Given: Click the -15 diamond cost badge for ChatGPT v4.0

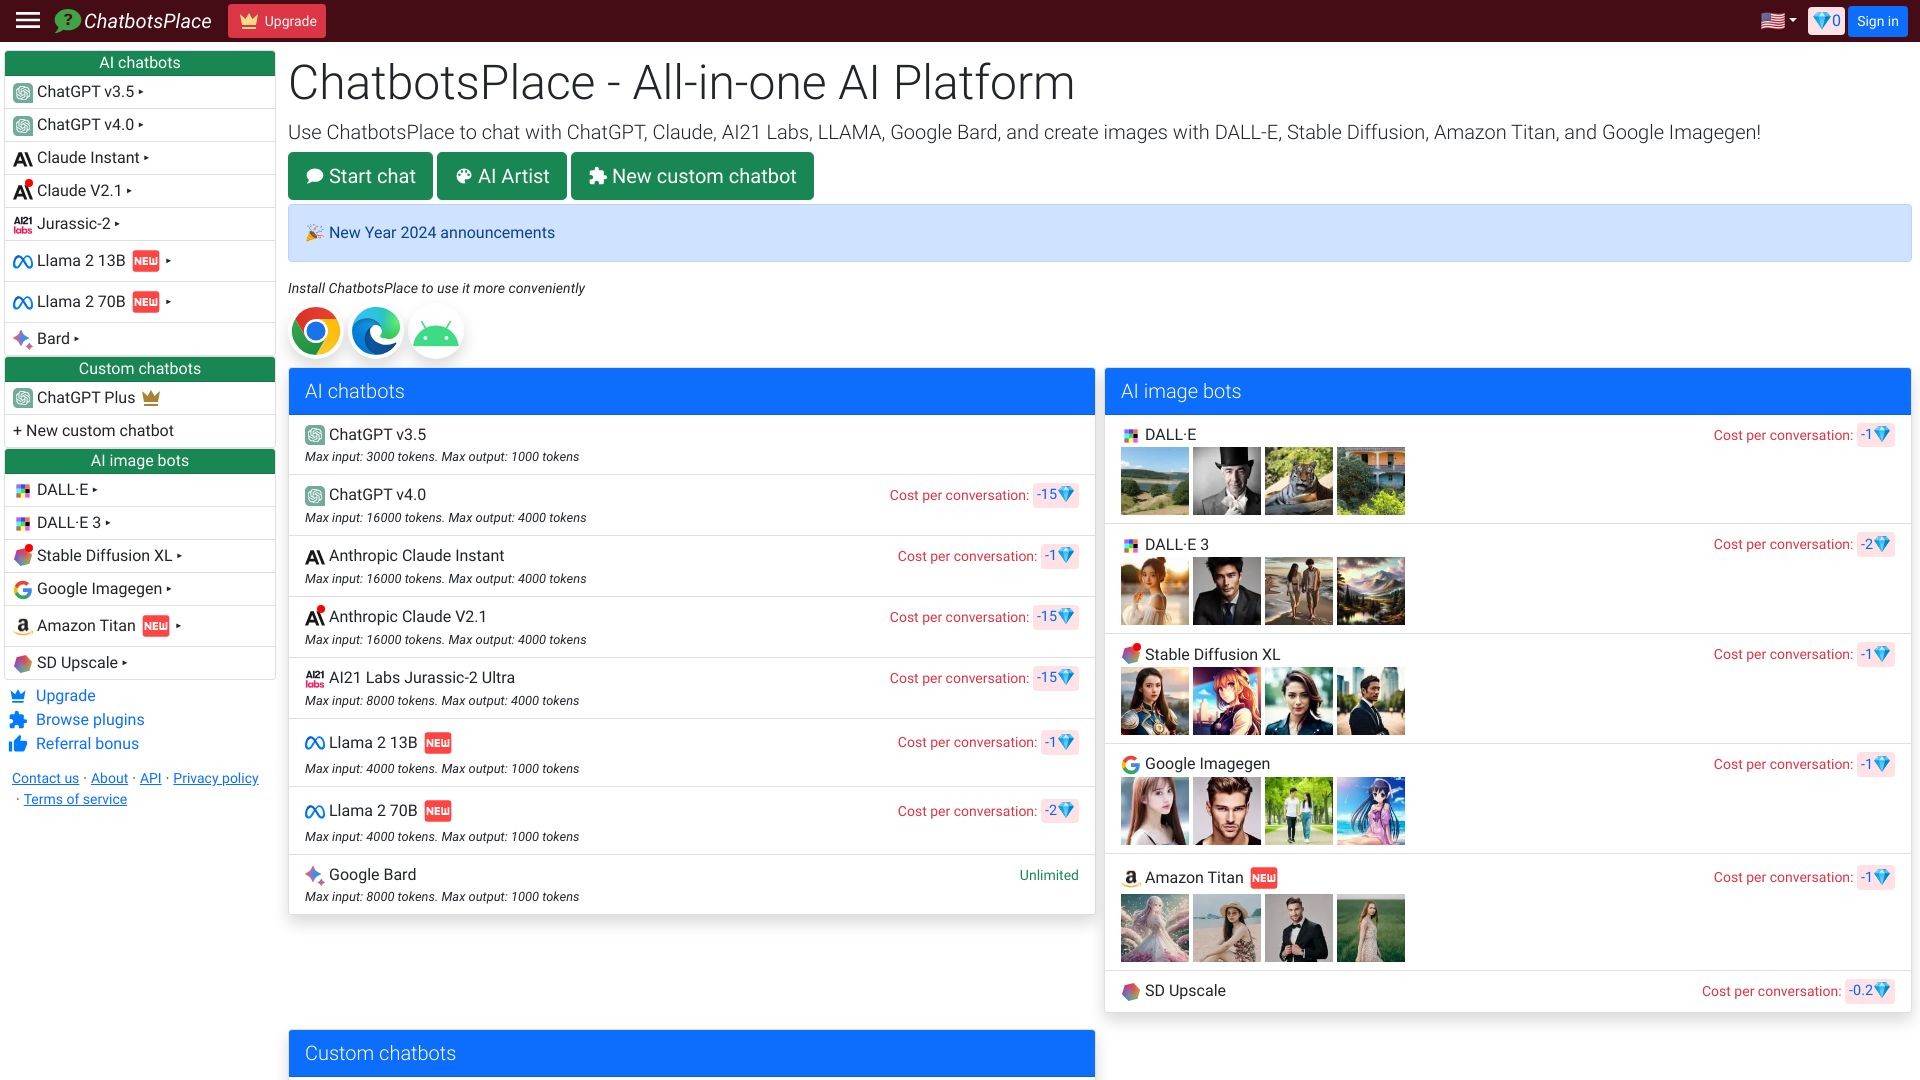Looking at the screenshot, I should pos(1053,494).
